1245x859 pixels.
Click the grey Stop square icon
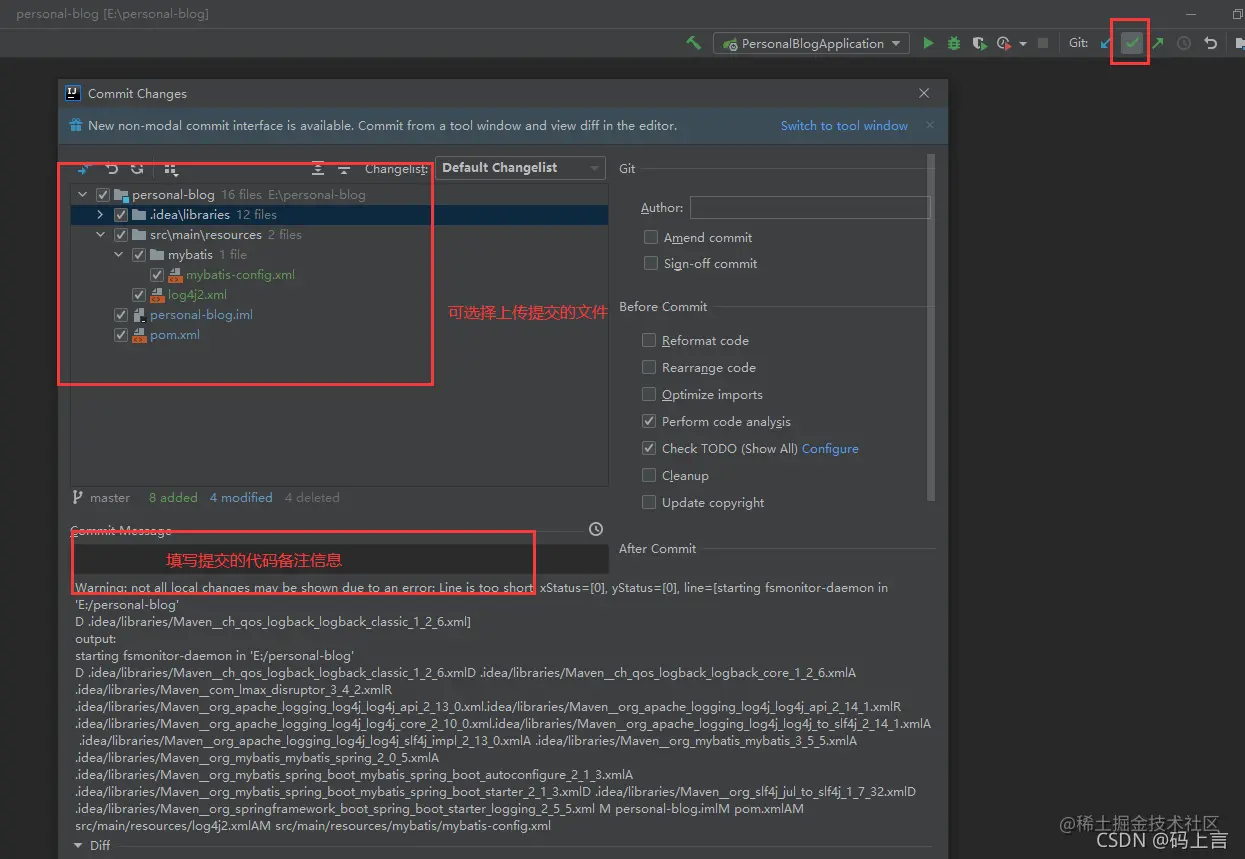[x=1043, y=43]
